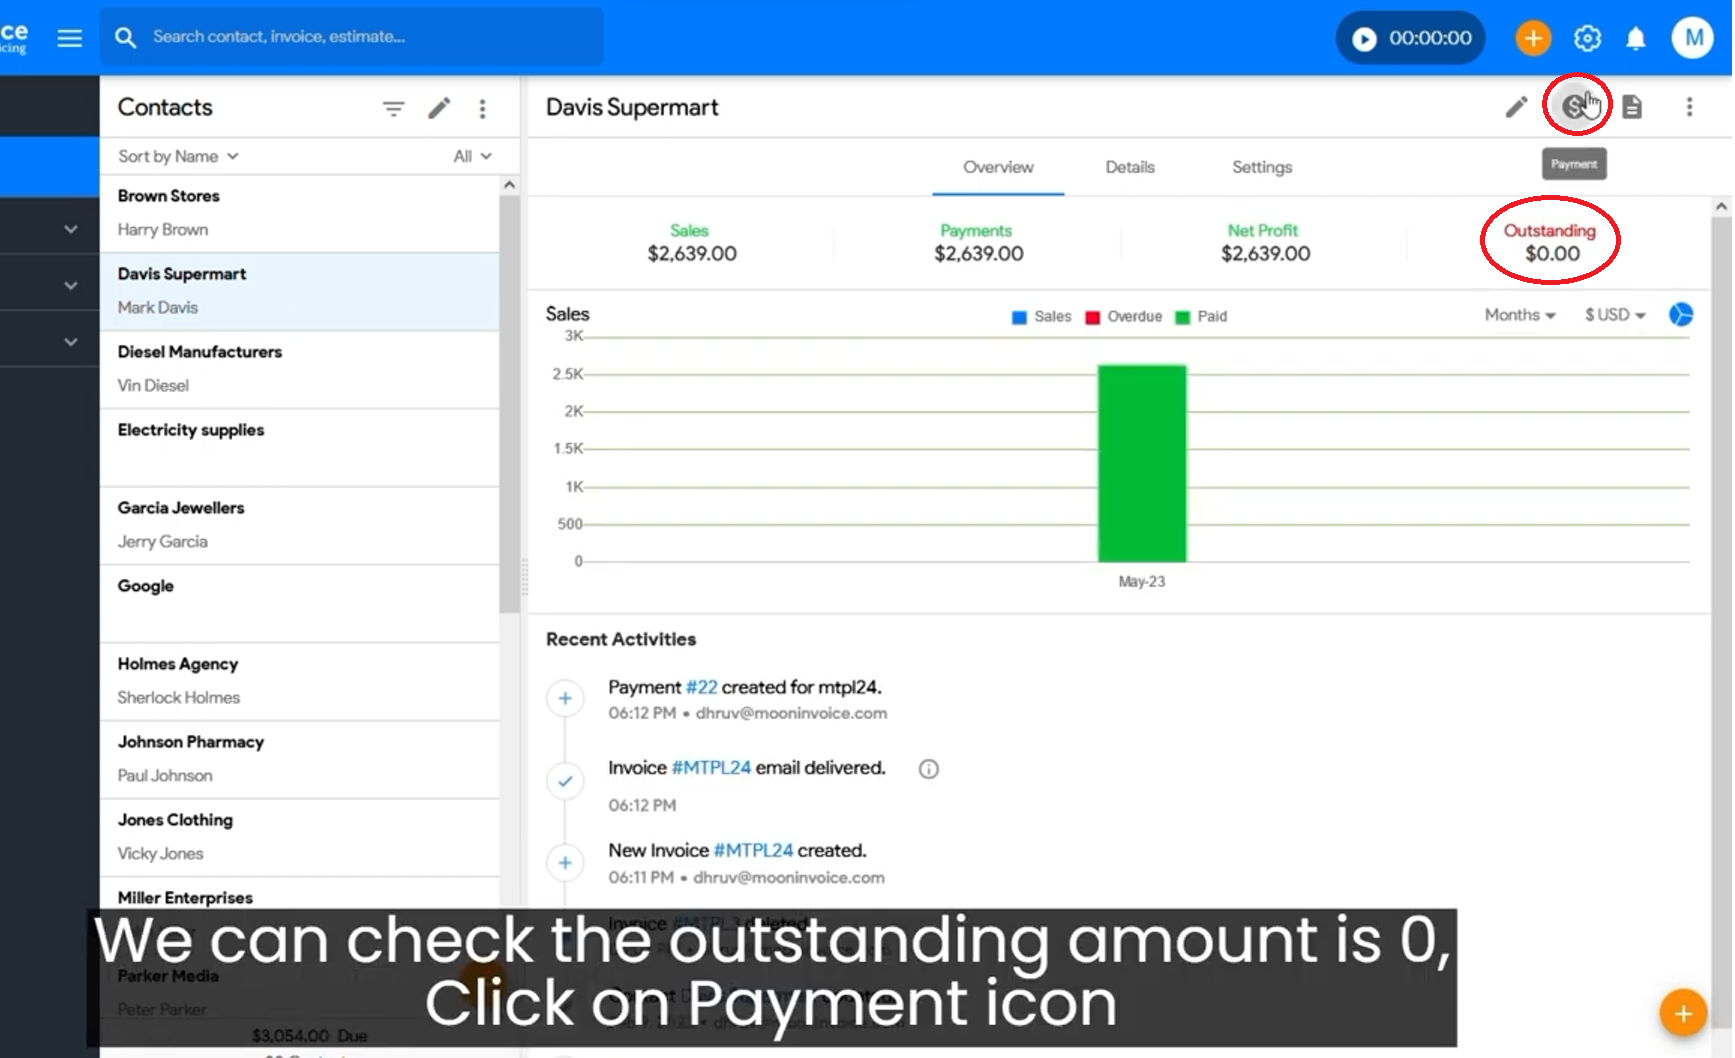The width and height of the screenshot is (1735, 1058).
Task: Open the document icon in contact header
Action: pos(1632,107)
